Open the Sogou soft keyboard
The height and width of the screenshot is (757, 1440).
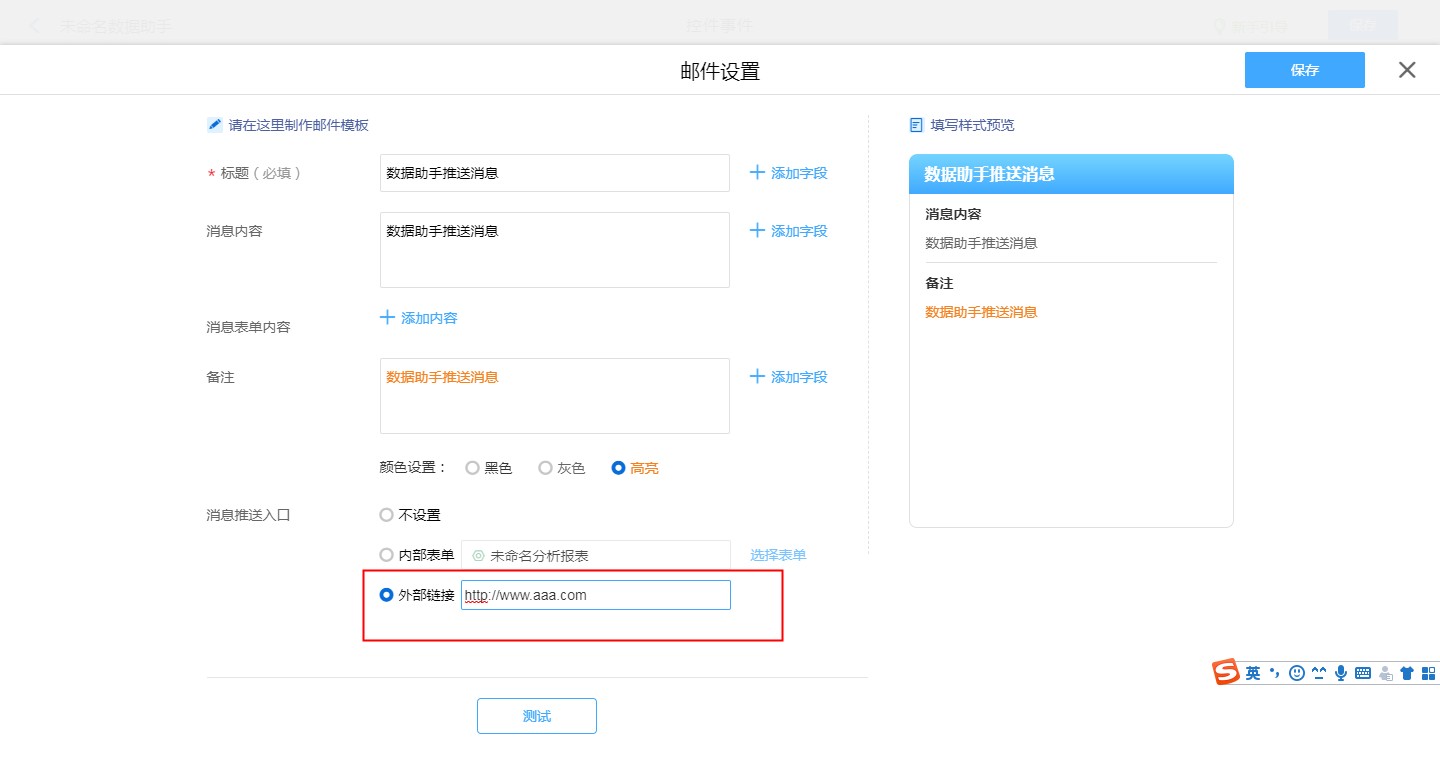[1362, 673]
